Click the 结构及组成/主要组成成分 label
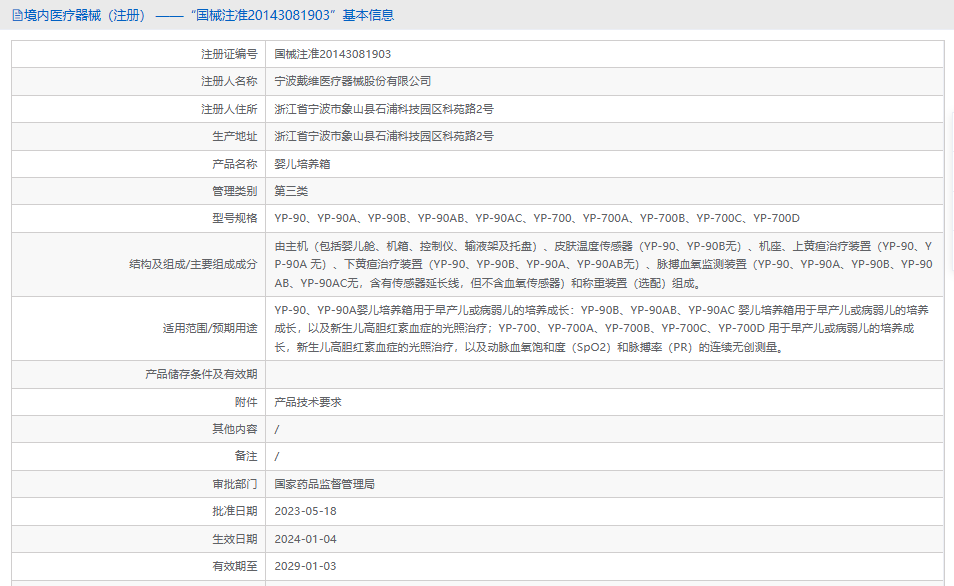 [193, 265]
